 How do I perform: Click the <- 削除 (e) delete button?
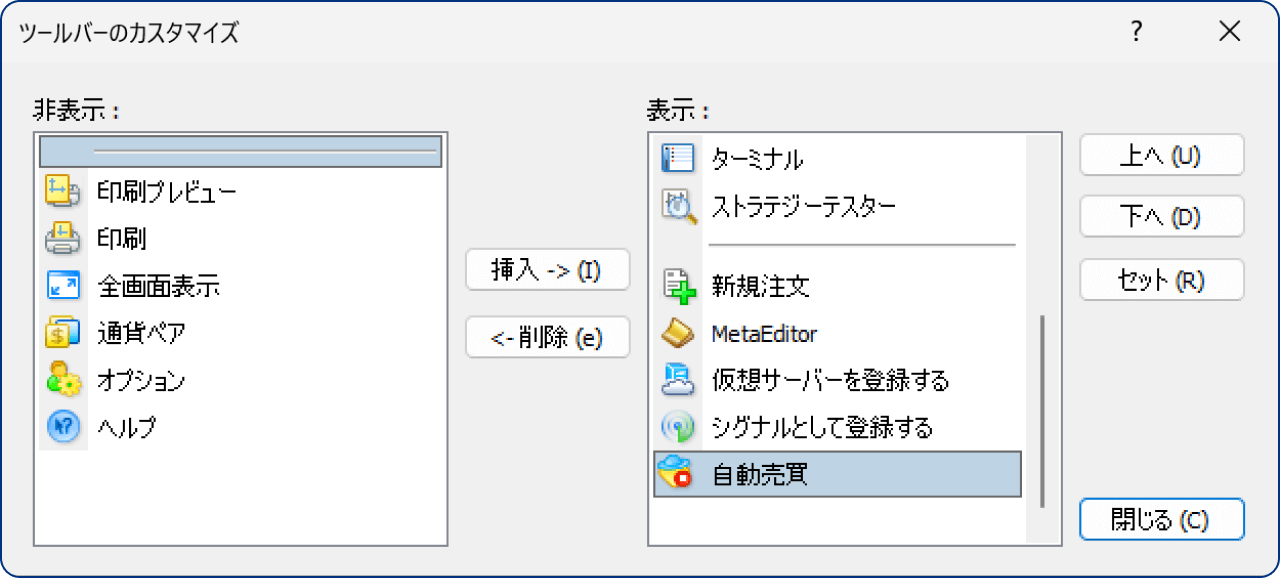[x=547, y=337]
